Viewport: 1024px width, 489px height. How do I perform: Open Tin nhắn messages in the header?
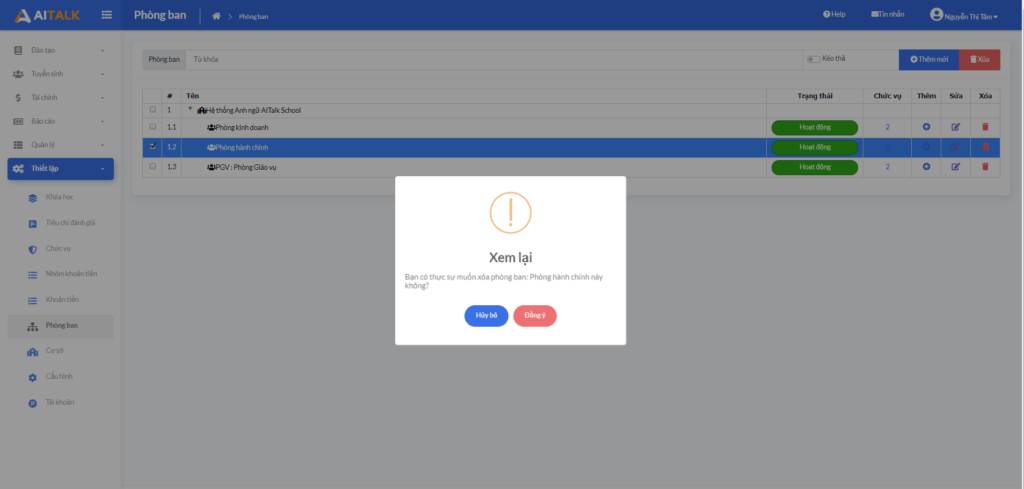(x=888, y=15)
